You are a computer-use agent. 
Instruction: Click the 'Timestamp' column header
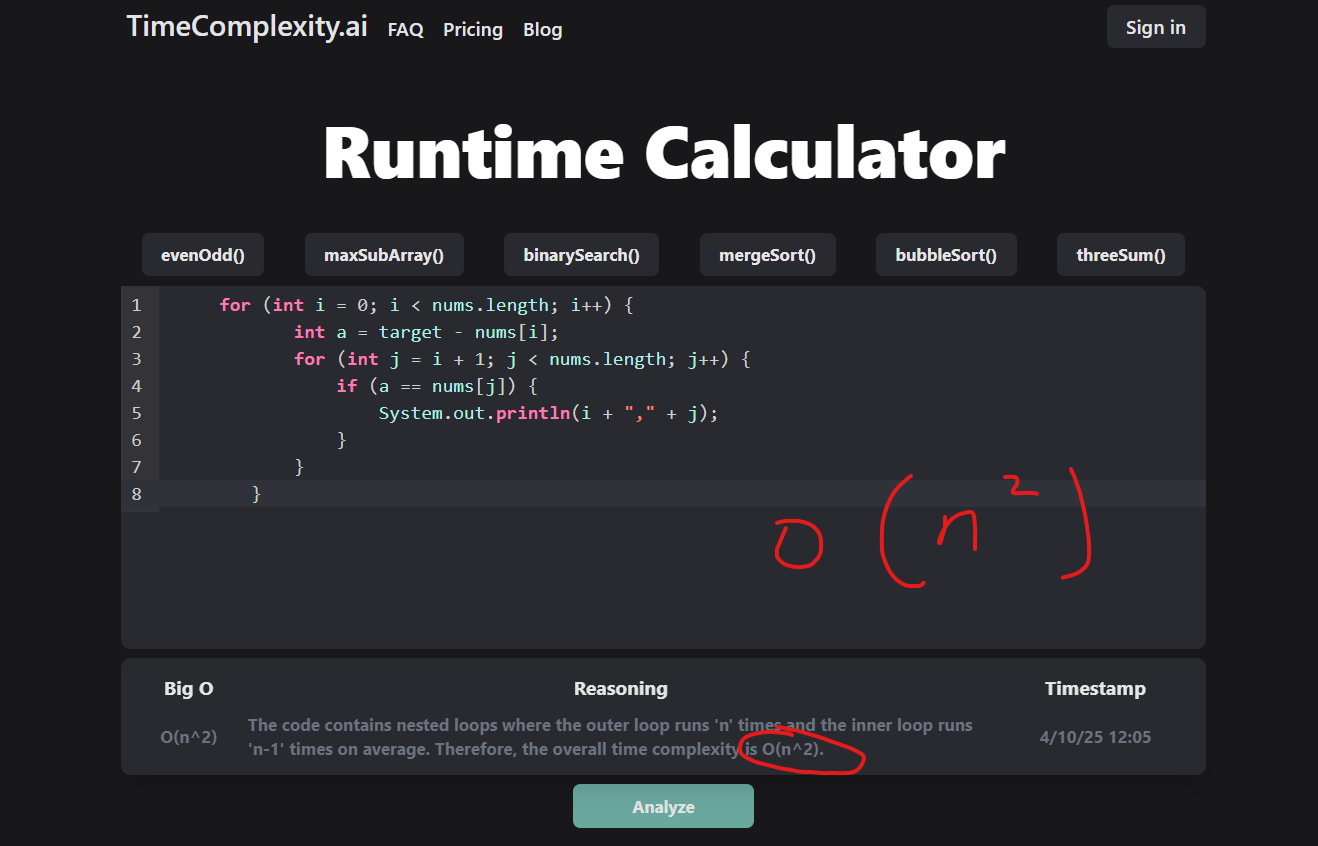[x=1095, y=688]
